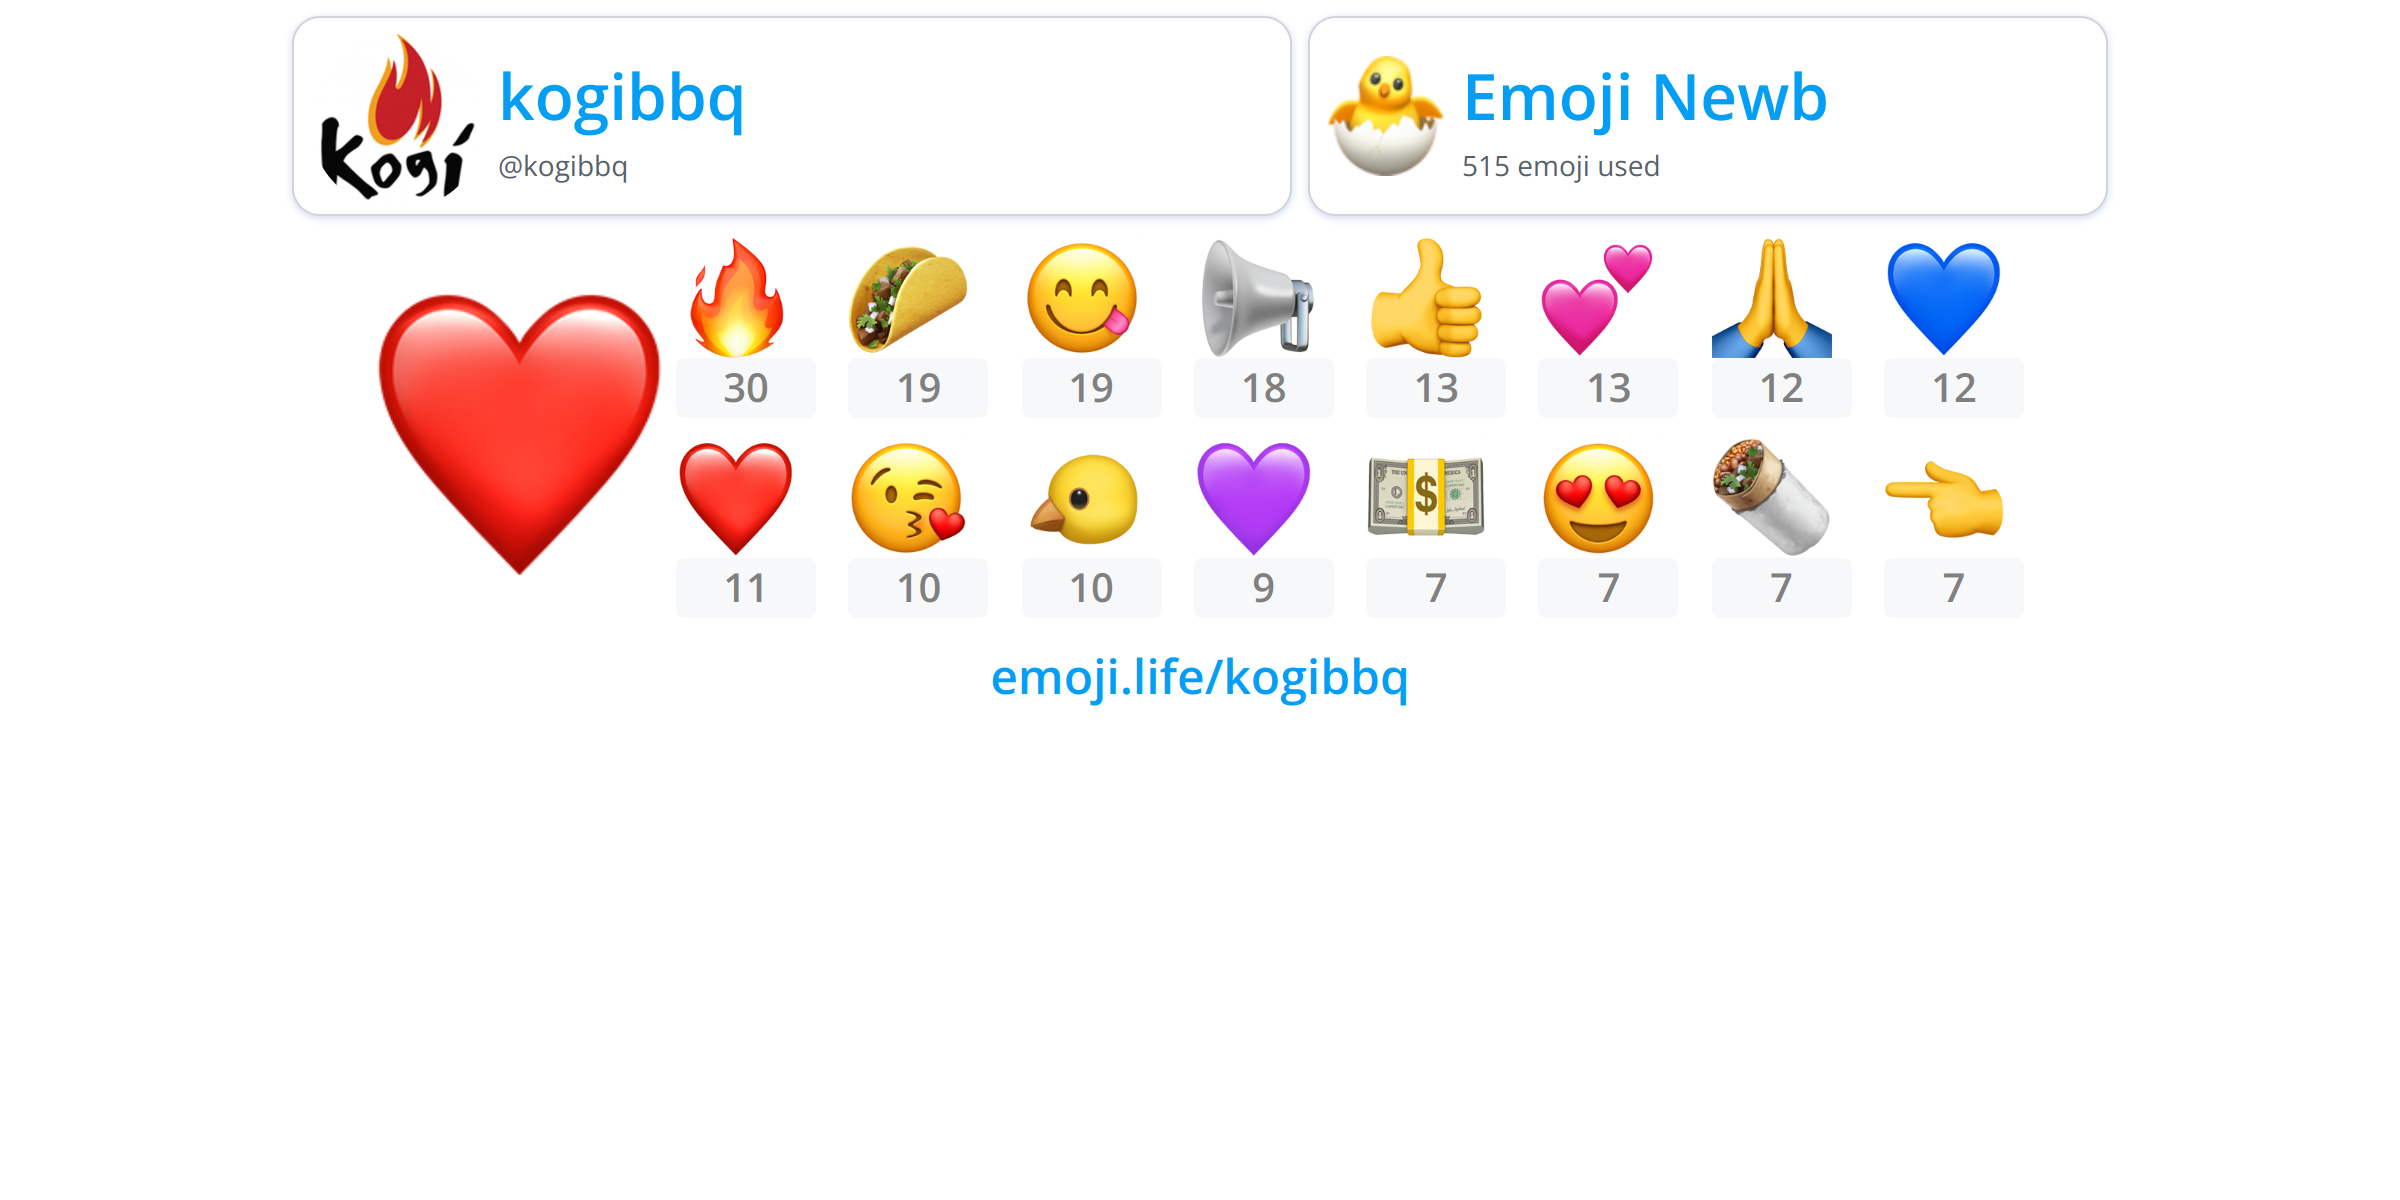Click the face savoring food emoji
Image resolution: width=2400 pixels, height=1200 pixels.
point(1082,298)
